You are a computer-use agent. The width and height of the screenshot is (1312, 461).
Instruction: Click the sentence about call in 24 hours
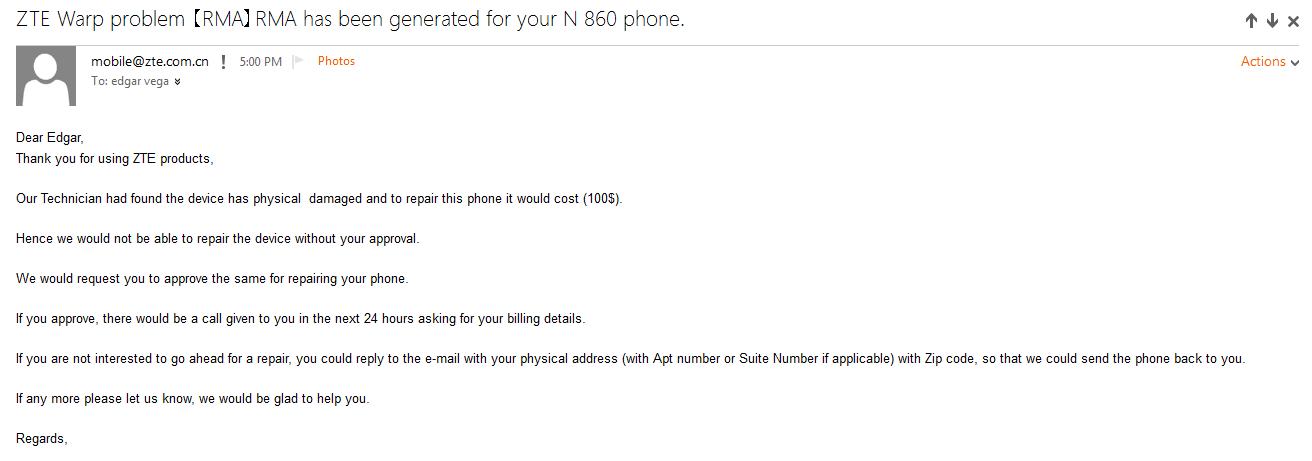pos(301,319)
